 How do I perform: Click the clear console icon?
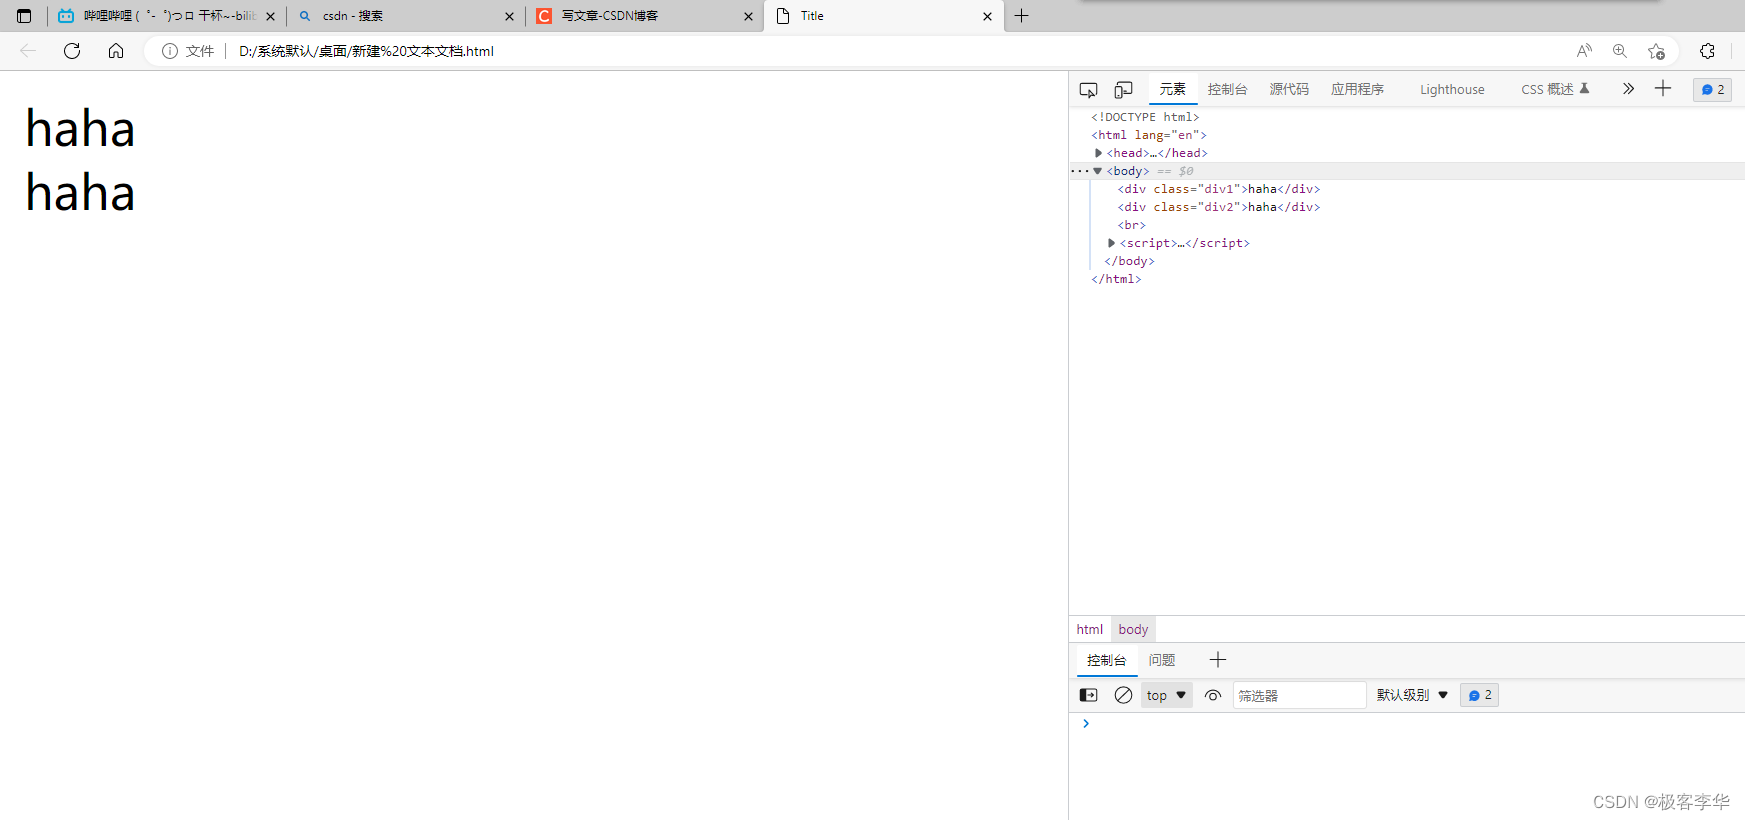click(x=1123, y=695)
